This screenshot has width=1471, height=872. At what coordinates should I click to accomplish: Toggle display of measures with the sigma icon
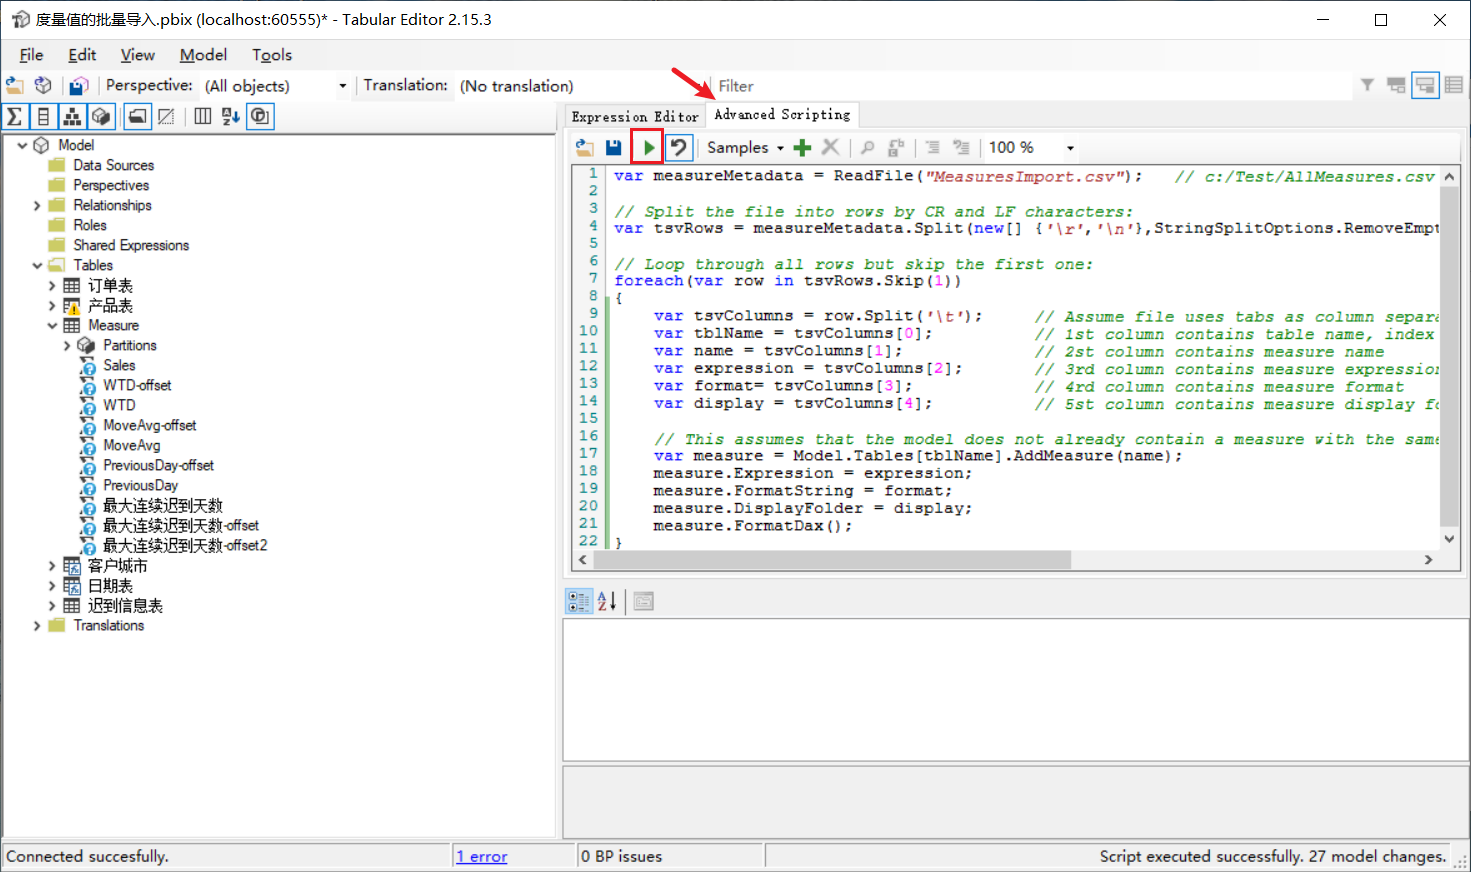pyautogui.click(x=15, y=117)
